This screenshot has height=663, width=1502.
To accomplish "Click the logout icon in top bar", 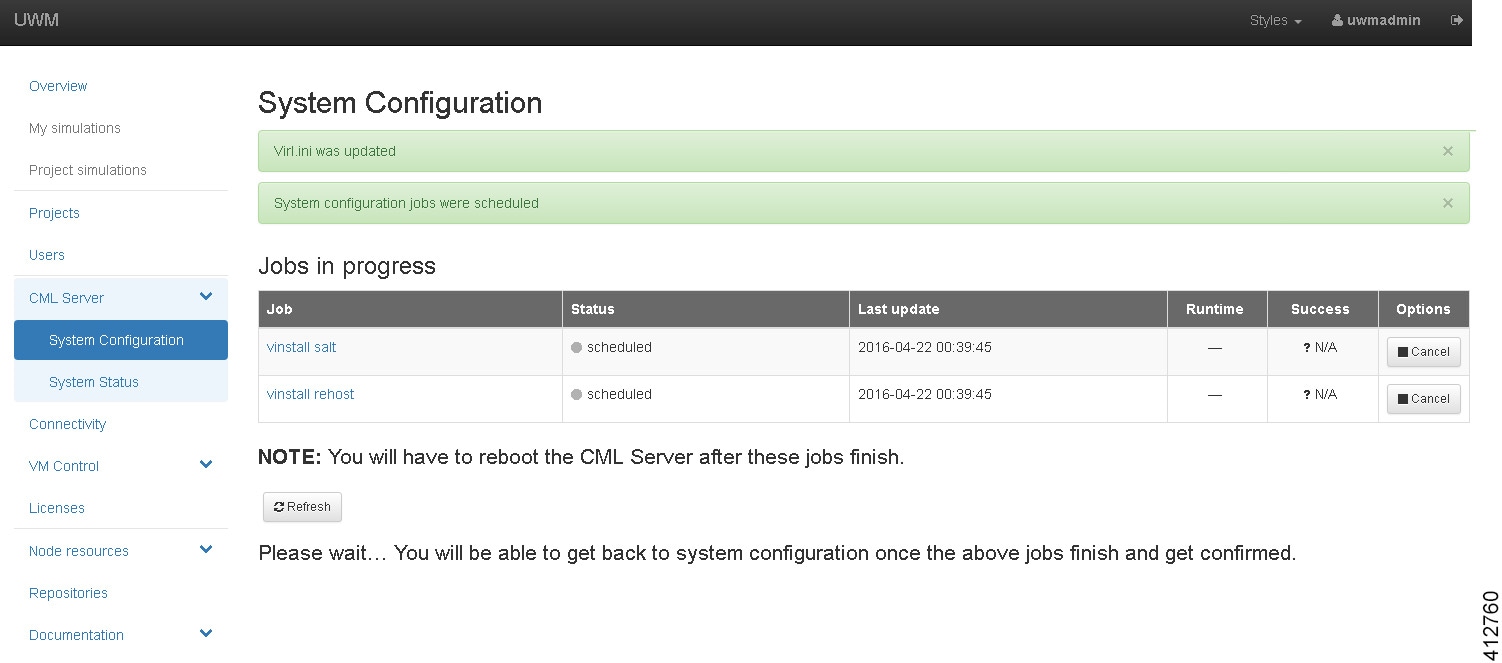I will 1457,20.
